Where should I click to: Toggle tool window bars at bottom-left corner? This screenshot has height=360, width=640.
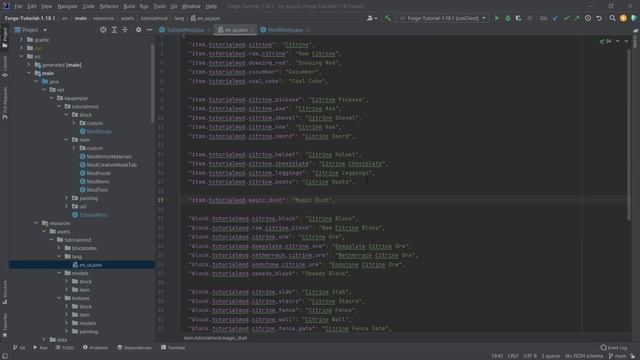[4, 356]
